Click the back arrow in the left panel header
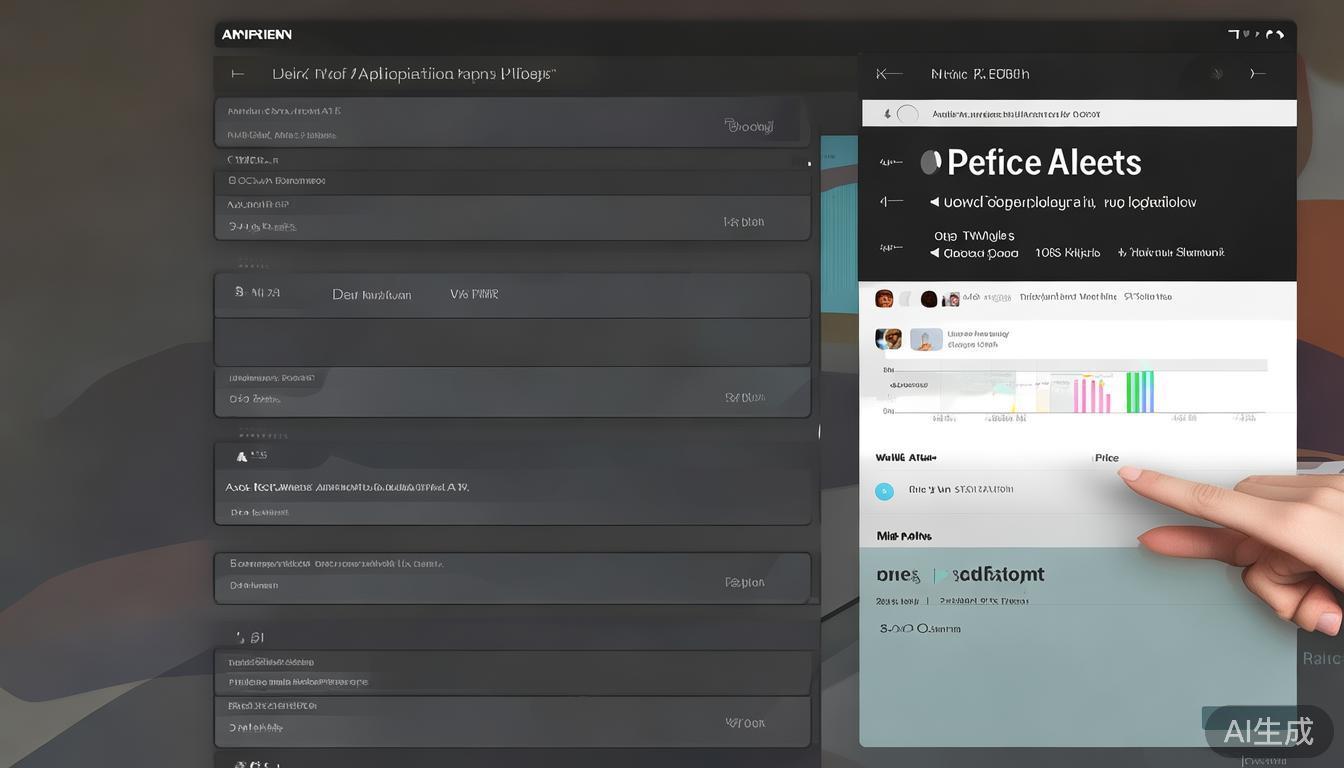This screenshot has width=1344, height=768. pos(238,74)
